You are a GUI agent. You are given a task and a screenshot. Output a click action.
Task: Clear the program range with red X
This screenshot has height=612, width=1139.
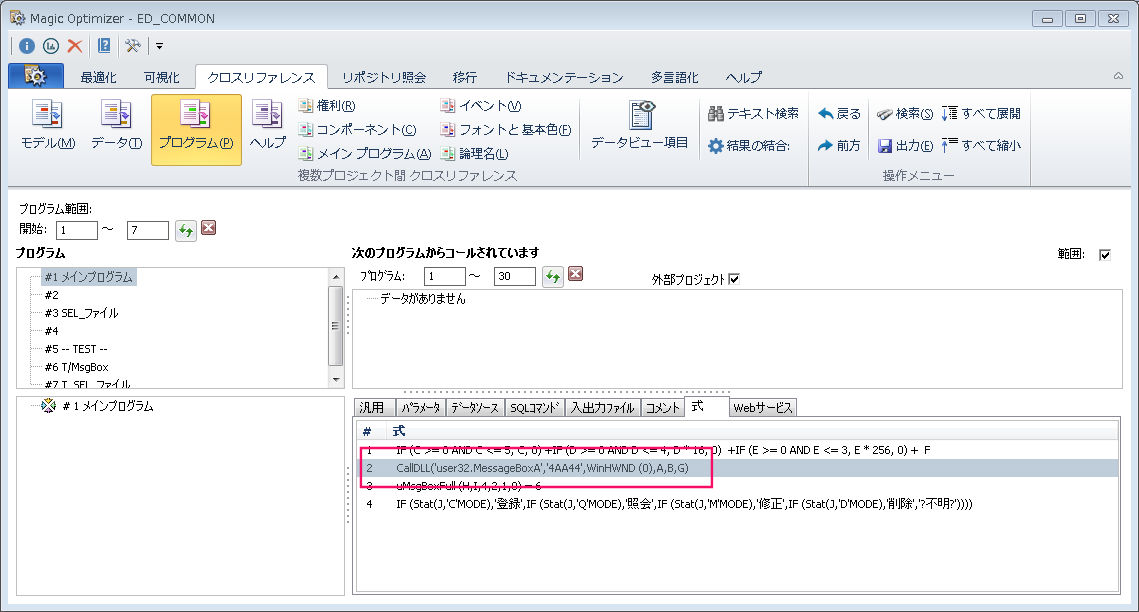pos(208,228)
